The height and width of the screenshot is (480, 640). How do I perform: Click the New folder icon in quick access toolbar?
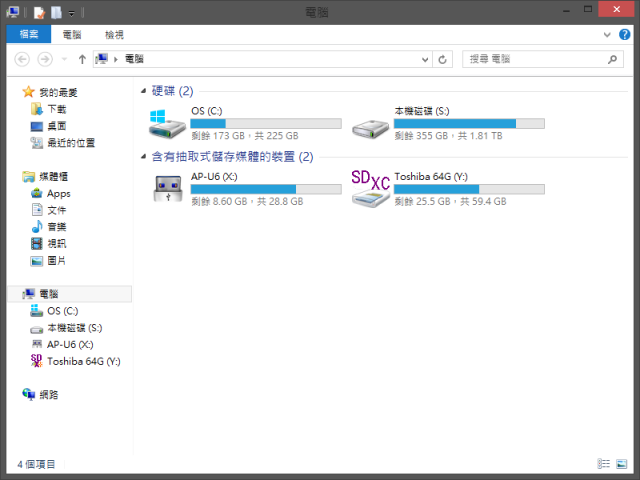click(x=56, y=13)
